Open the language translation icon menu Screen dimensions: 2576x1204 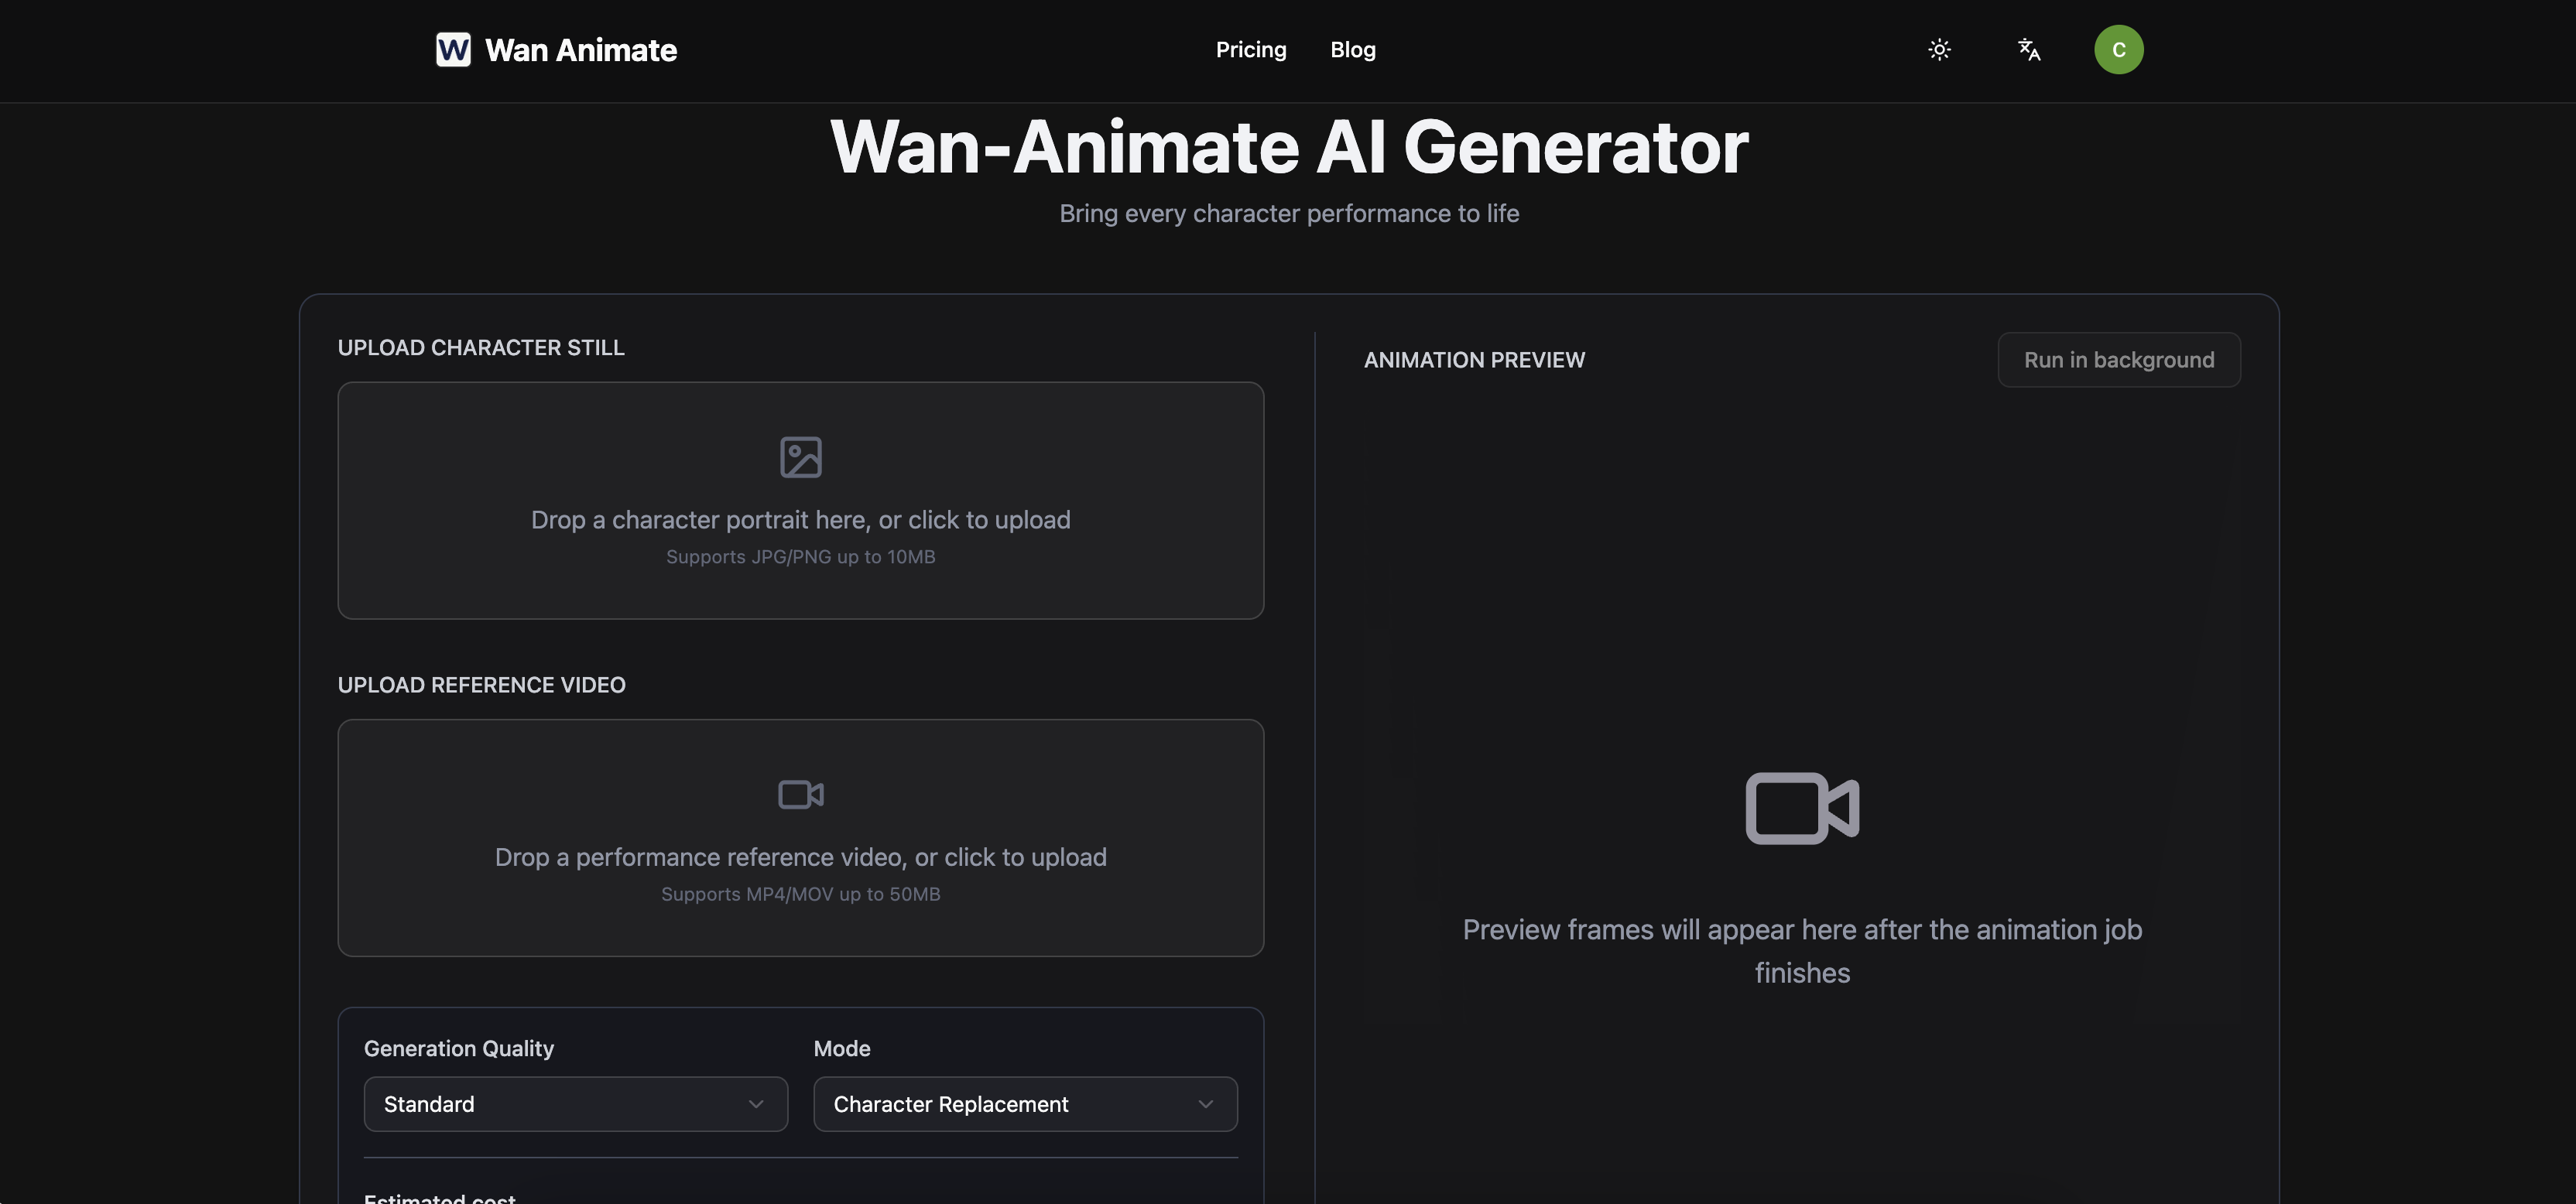click(x=2029, y=49)
